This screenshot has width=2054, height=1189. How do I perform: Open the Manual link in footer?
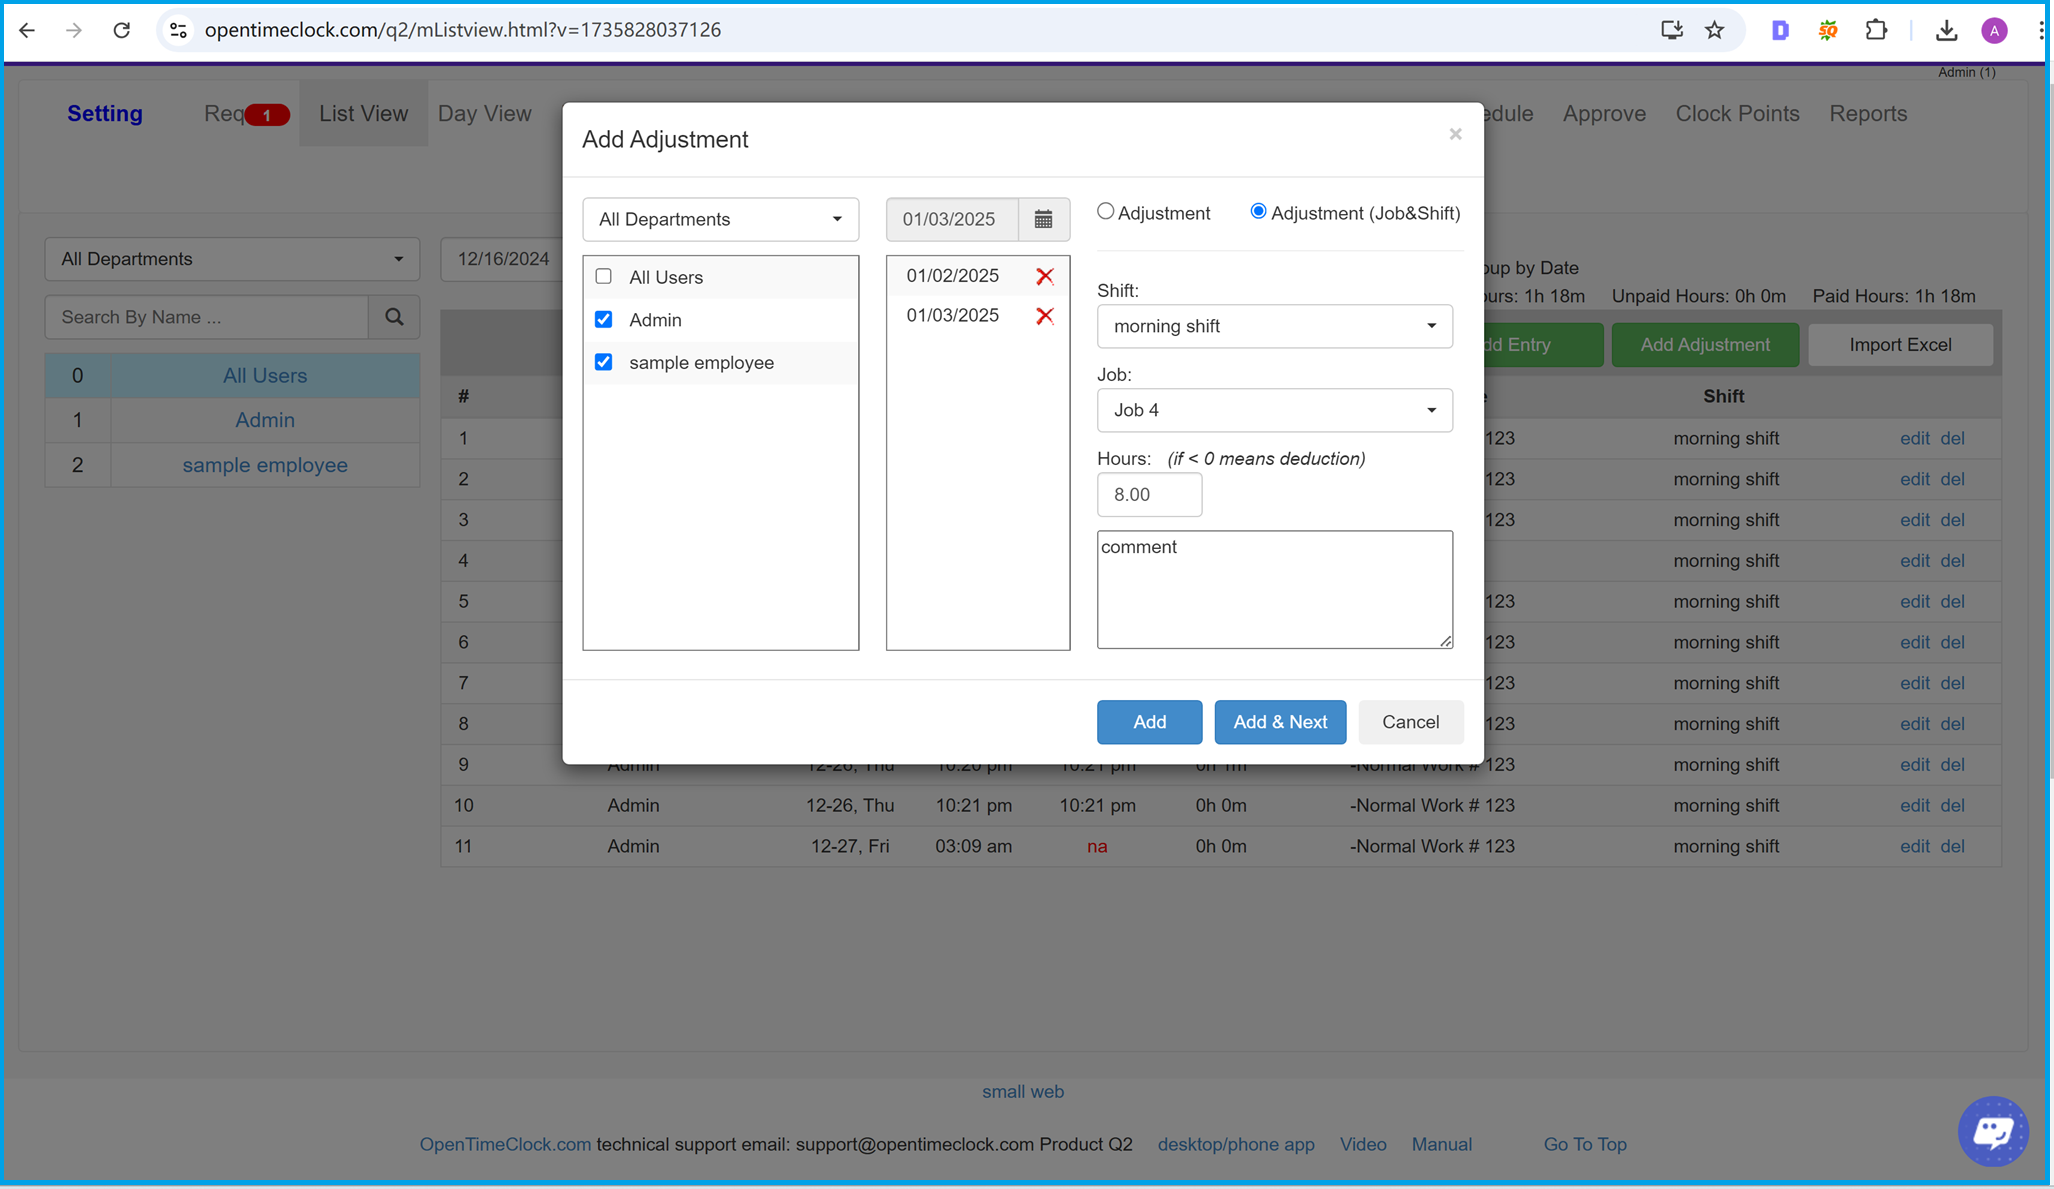tap(1441, 1144)
